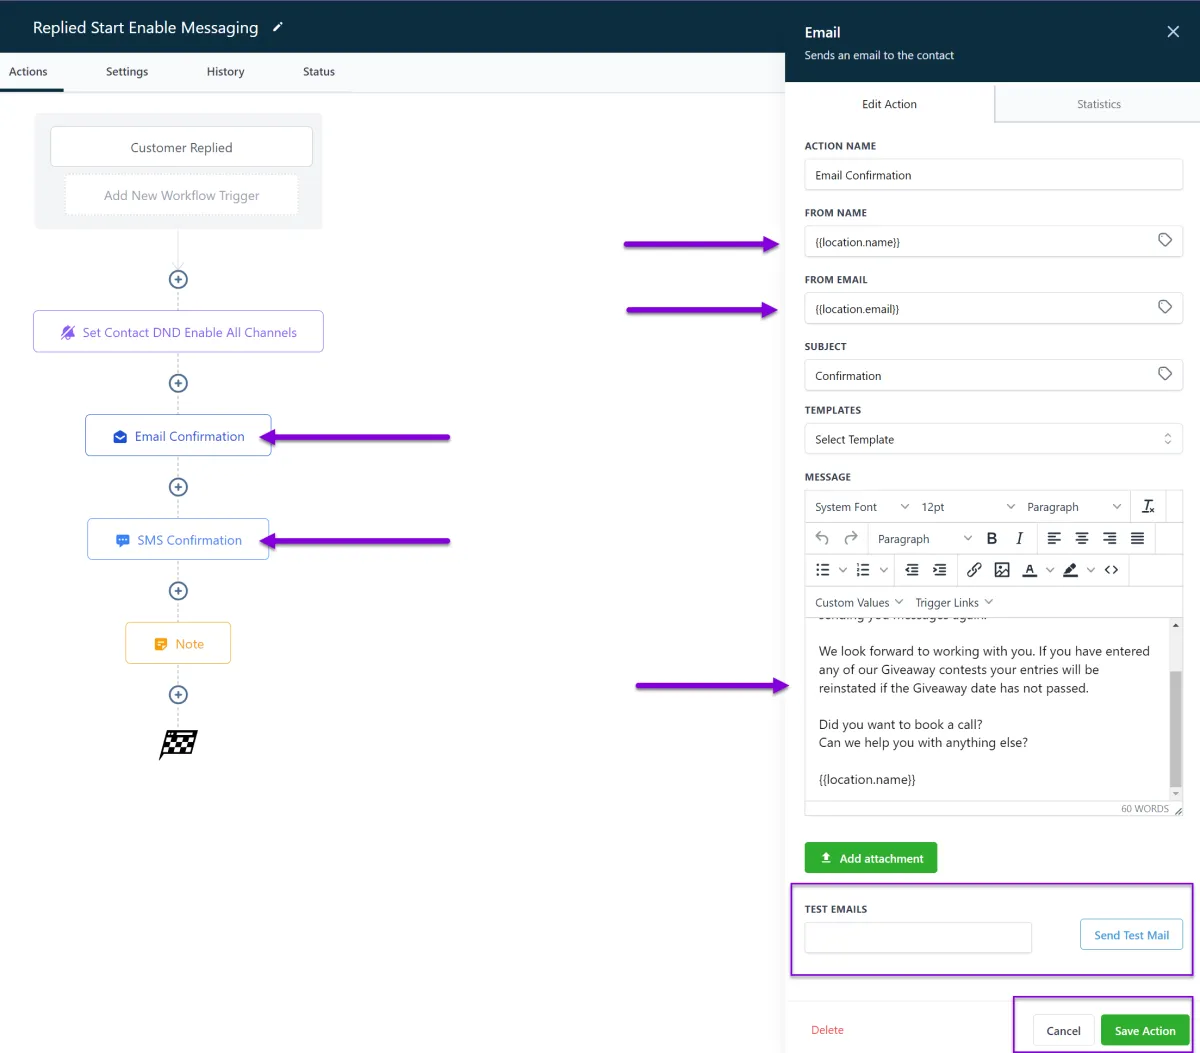Add step after Email Confirmation action
1200x1053 pixels.
click(x=178, y=487)
